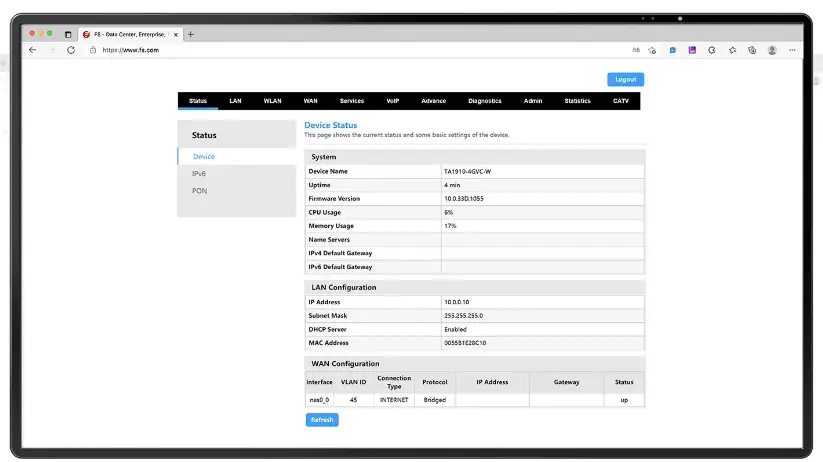Click the site lock icon in address bar
823x462 pixels.
point(93,50)
